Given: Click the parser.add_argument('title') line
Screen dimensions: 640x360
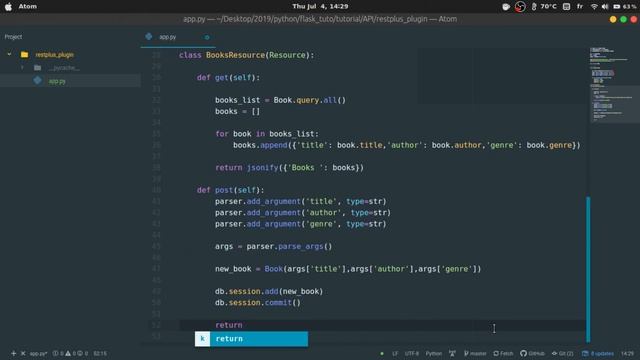Looking at the screenshot, I should [300, 201].
